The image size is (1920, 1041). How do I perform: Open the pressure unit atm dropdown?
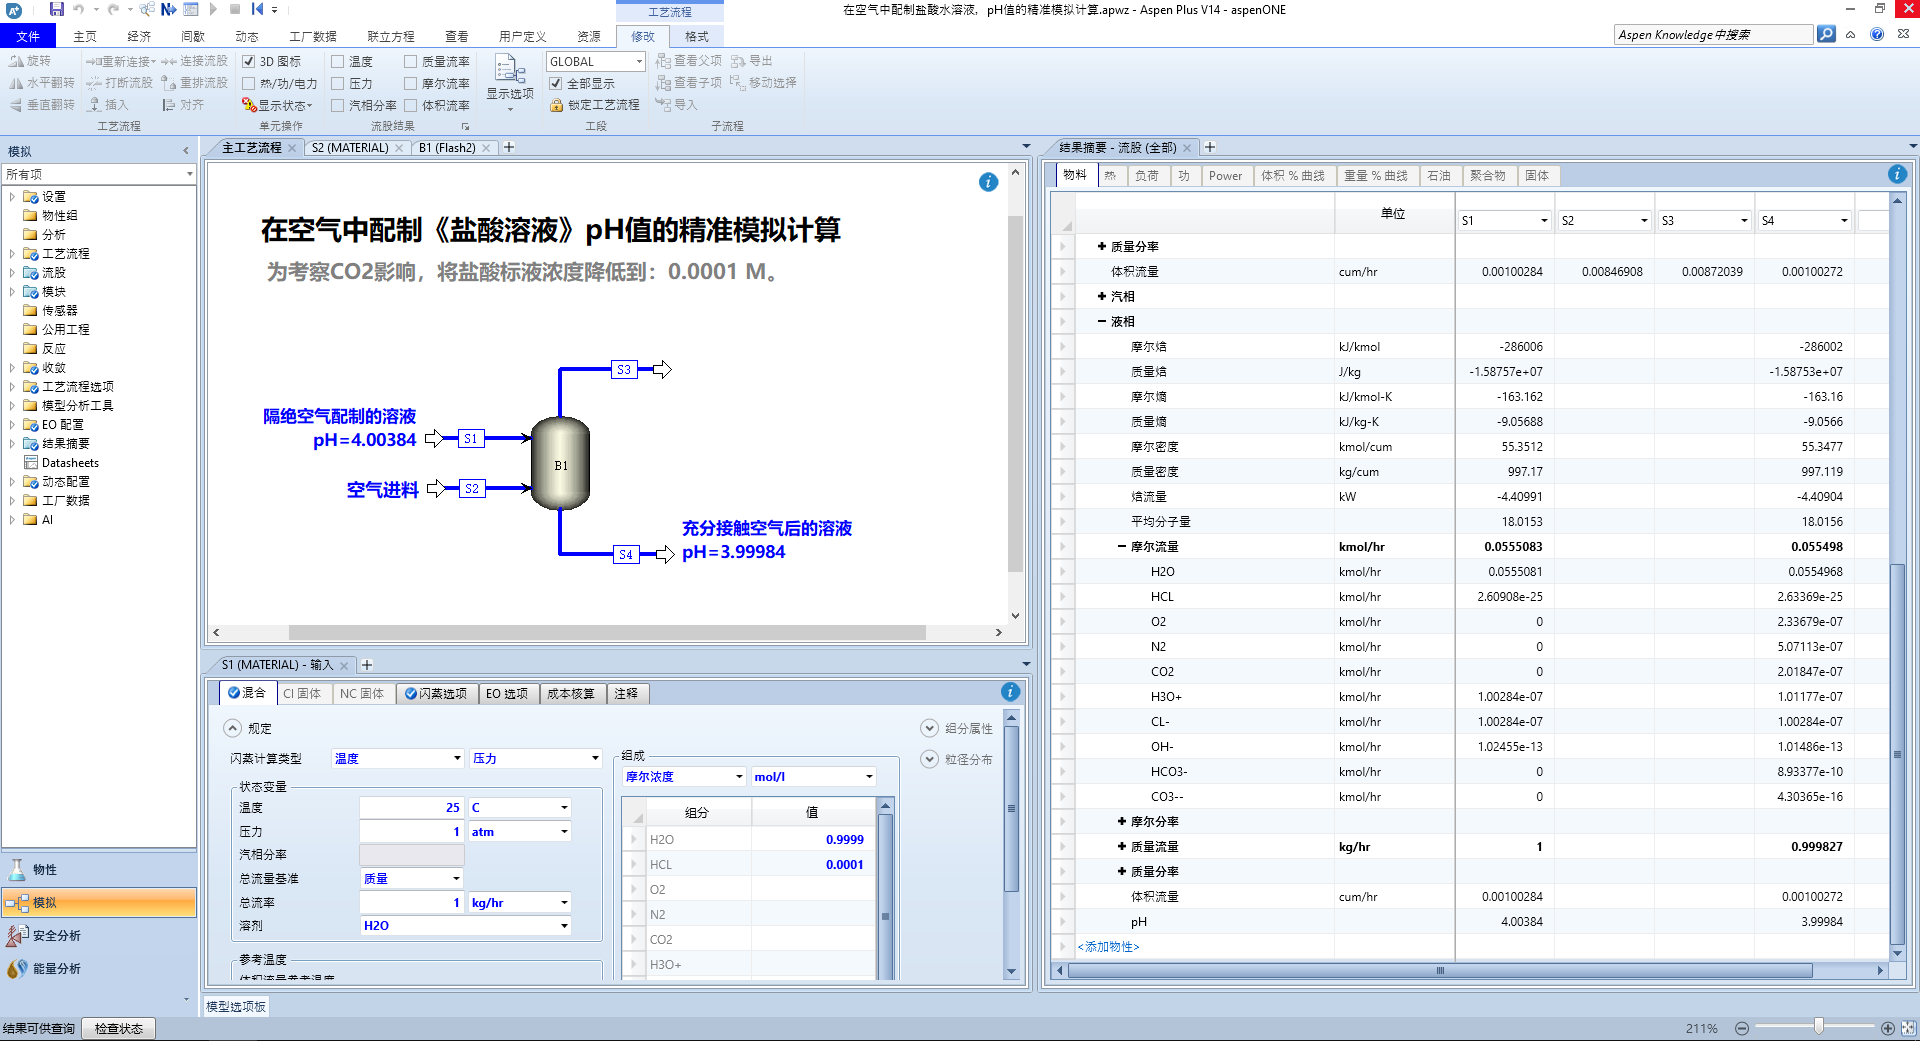tap(564, 831)
